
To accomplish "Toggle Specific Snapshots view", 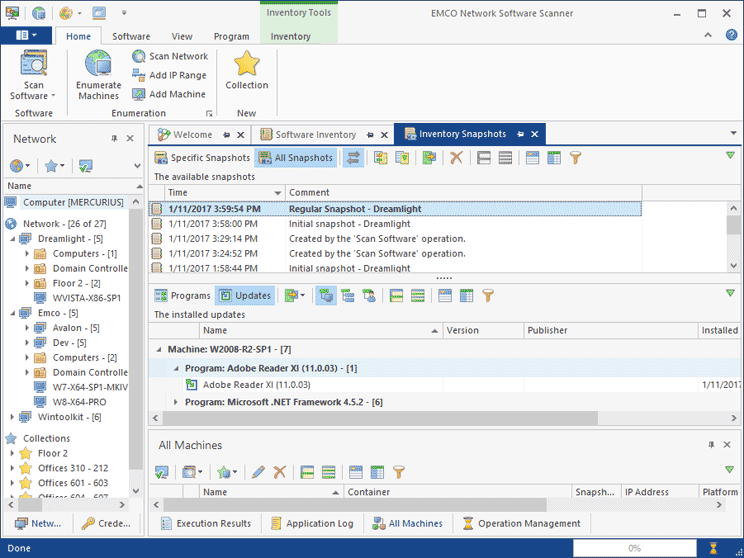I will pos(202,158).
